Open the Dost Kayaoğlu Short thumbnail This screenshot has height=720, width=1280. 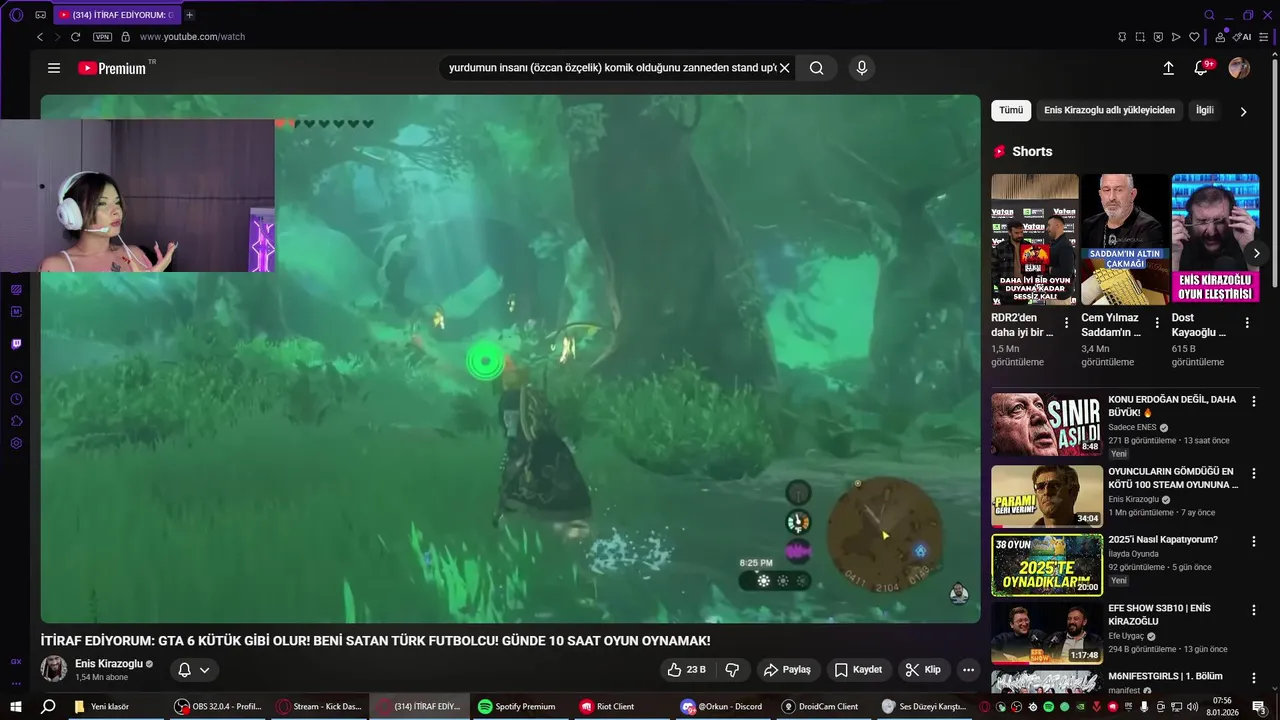[x=1215, y=239]
